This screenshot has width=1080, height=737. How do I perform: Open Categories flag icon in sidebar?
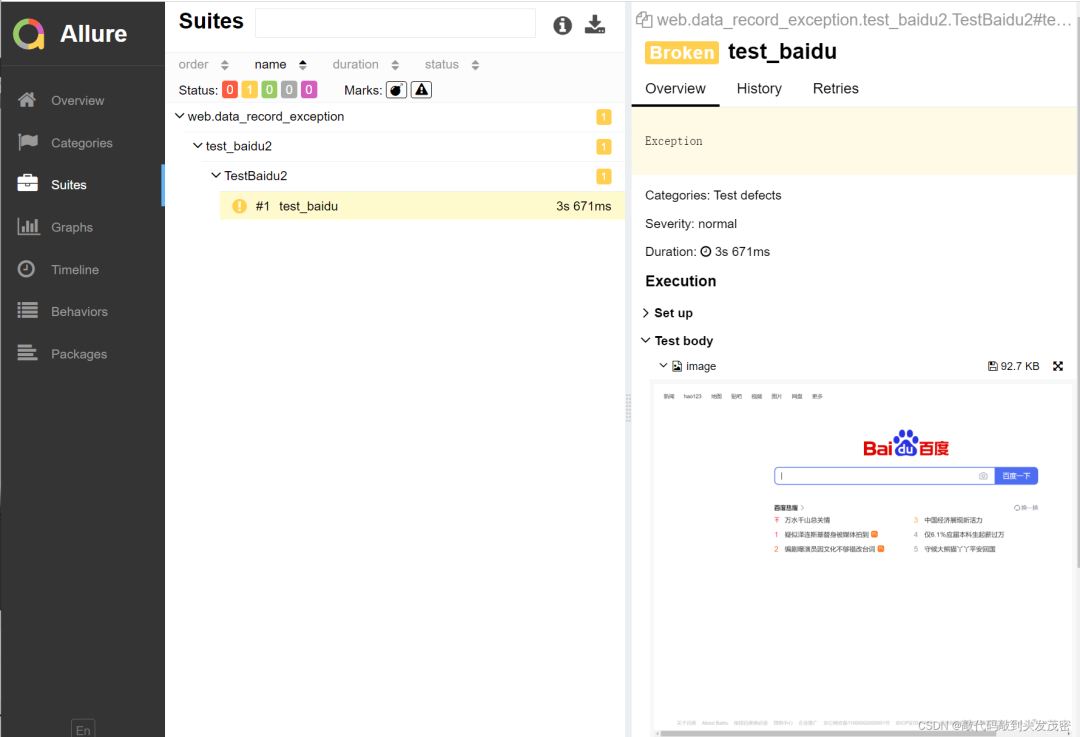[x=28, y=142]
